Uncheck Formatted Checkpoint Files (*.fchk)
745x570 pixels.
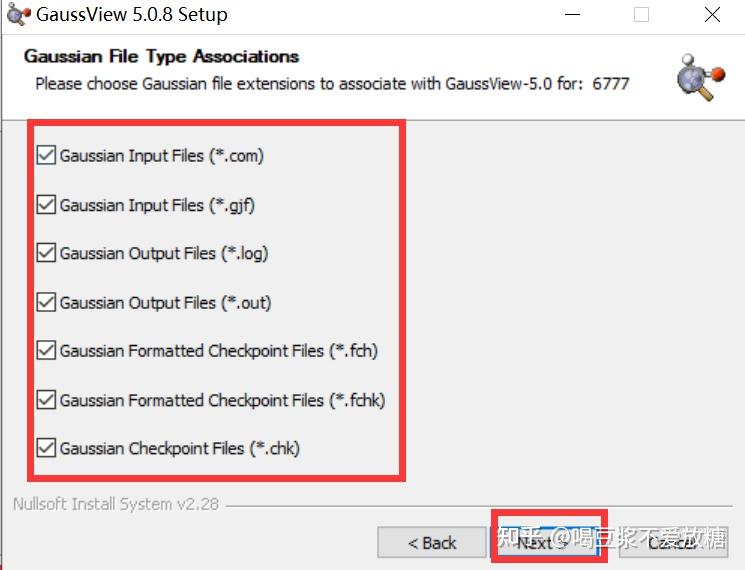pos(46,399)
